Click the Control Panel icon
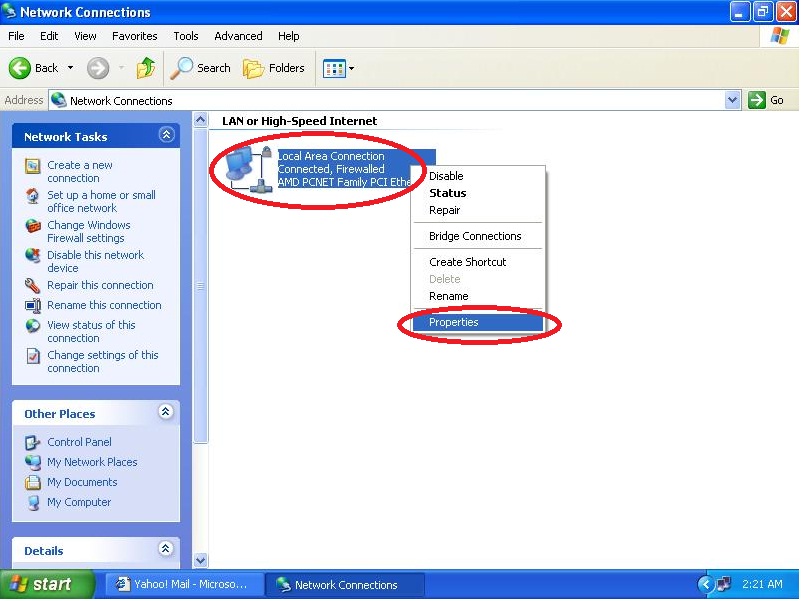Screen dimensions: 801x601 [x=33, y=443]
